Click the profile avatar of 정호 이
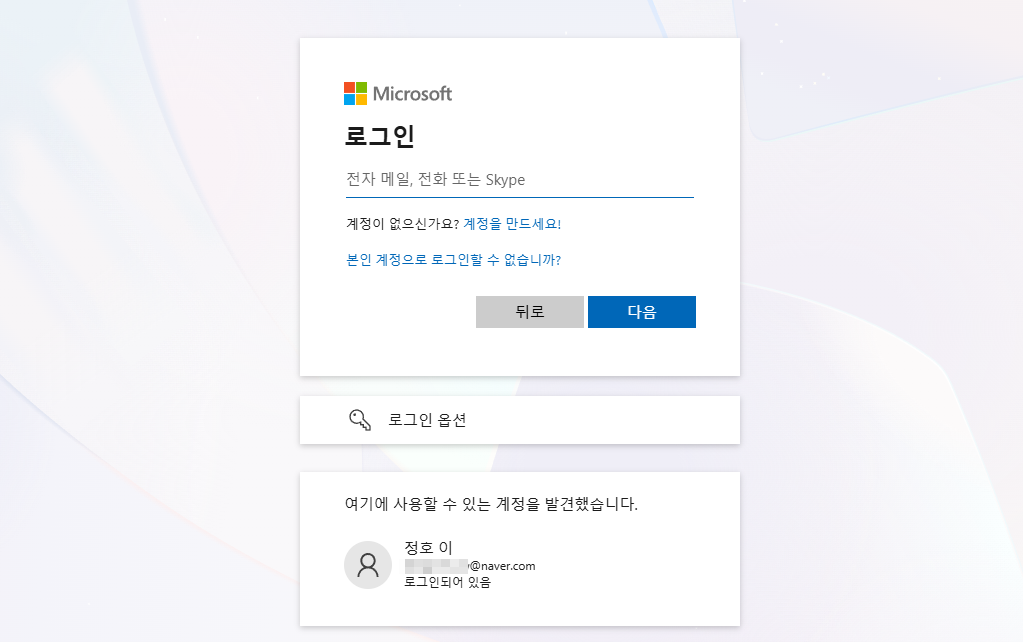 pos(368,565)
